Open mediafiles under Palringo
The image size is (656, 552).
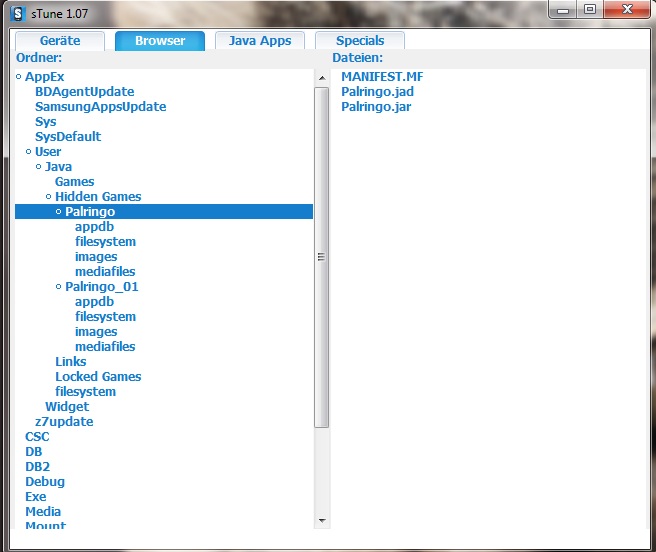click(x=105, y=272)
